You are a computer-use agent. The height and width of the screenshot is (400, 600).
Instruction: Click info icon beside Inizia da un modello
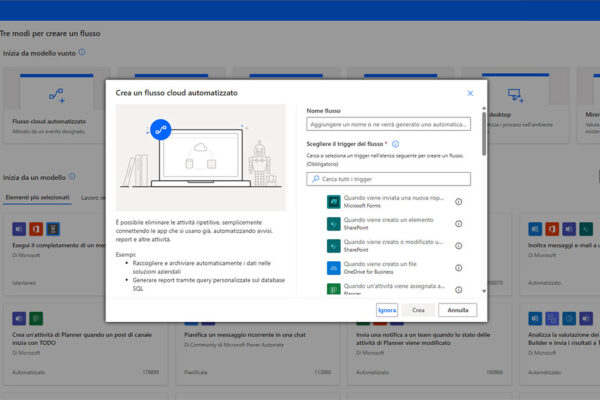coord(72,177)
